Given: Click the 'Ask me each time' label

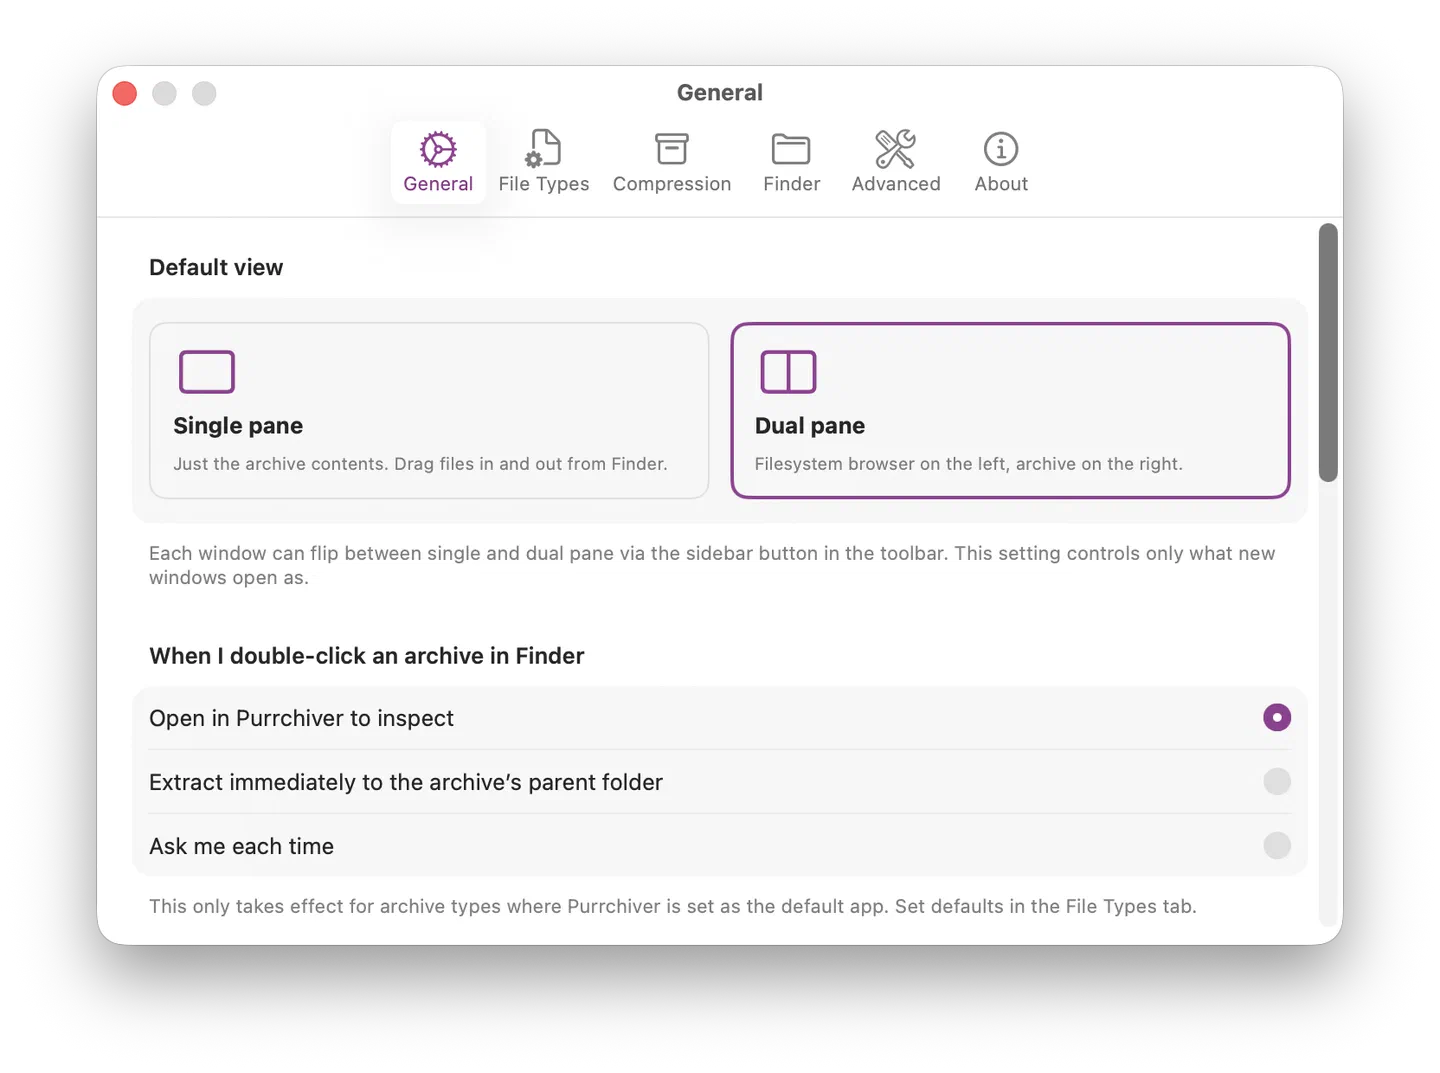Looking at the screenshot, I should point(241,846).
